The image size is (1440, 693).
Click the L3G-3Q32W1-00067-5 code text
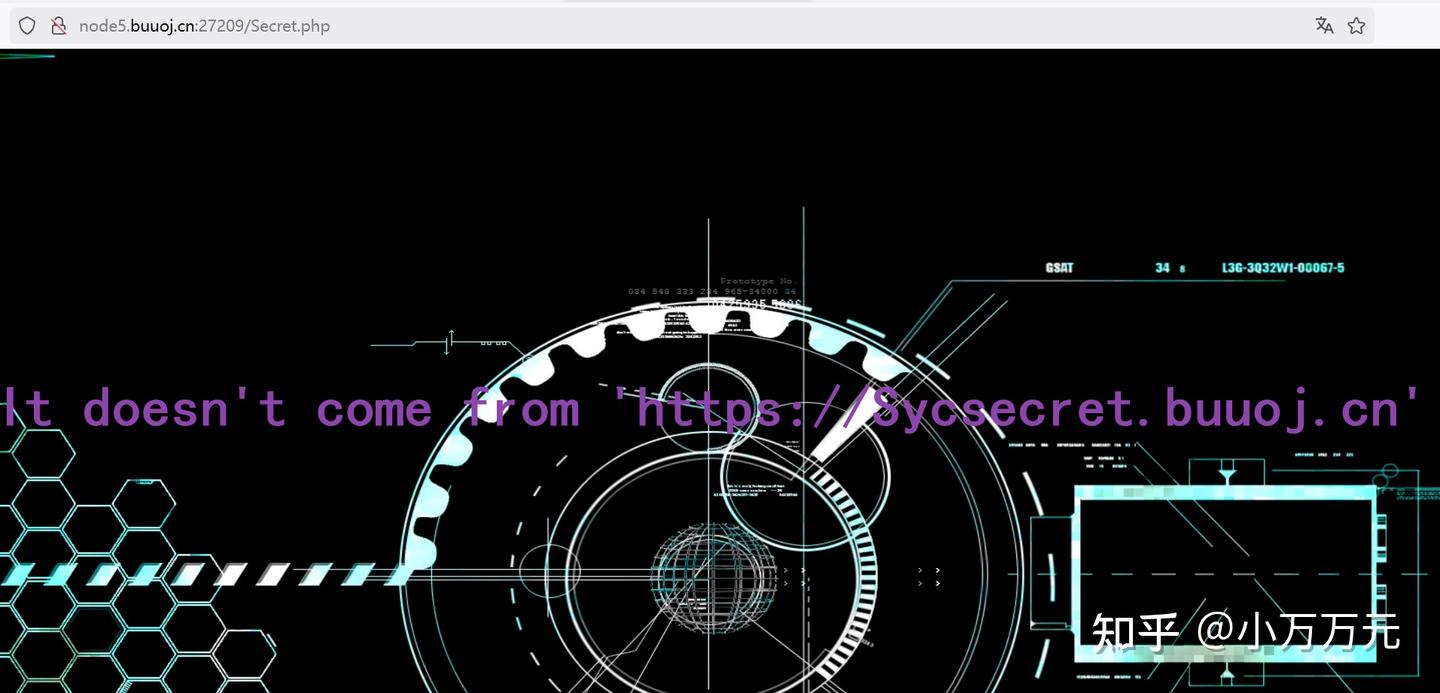pyautogui.click(x=1283, y=268)
